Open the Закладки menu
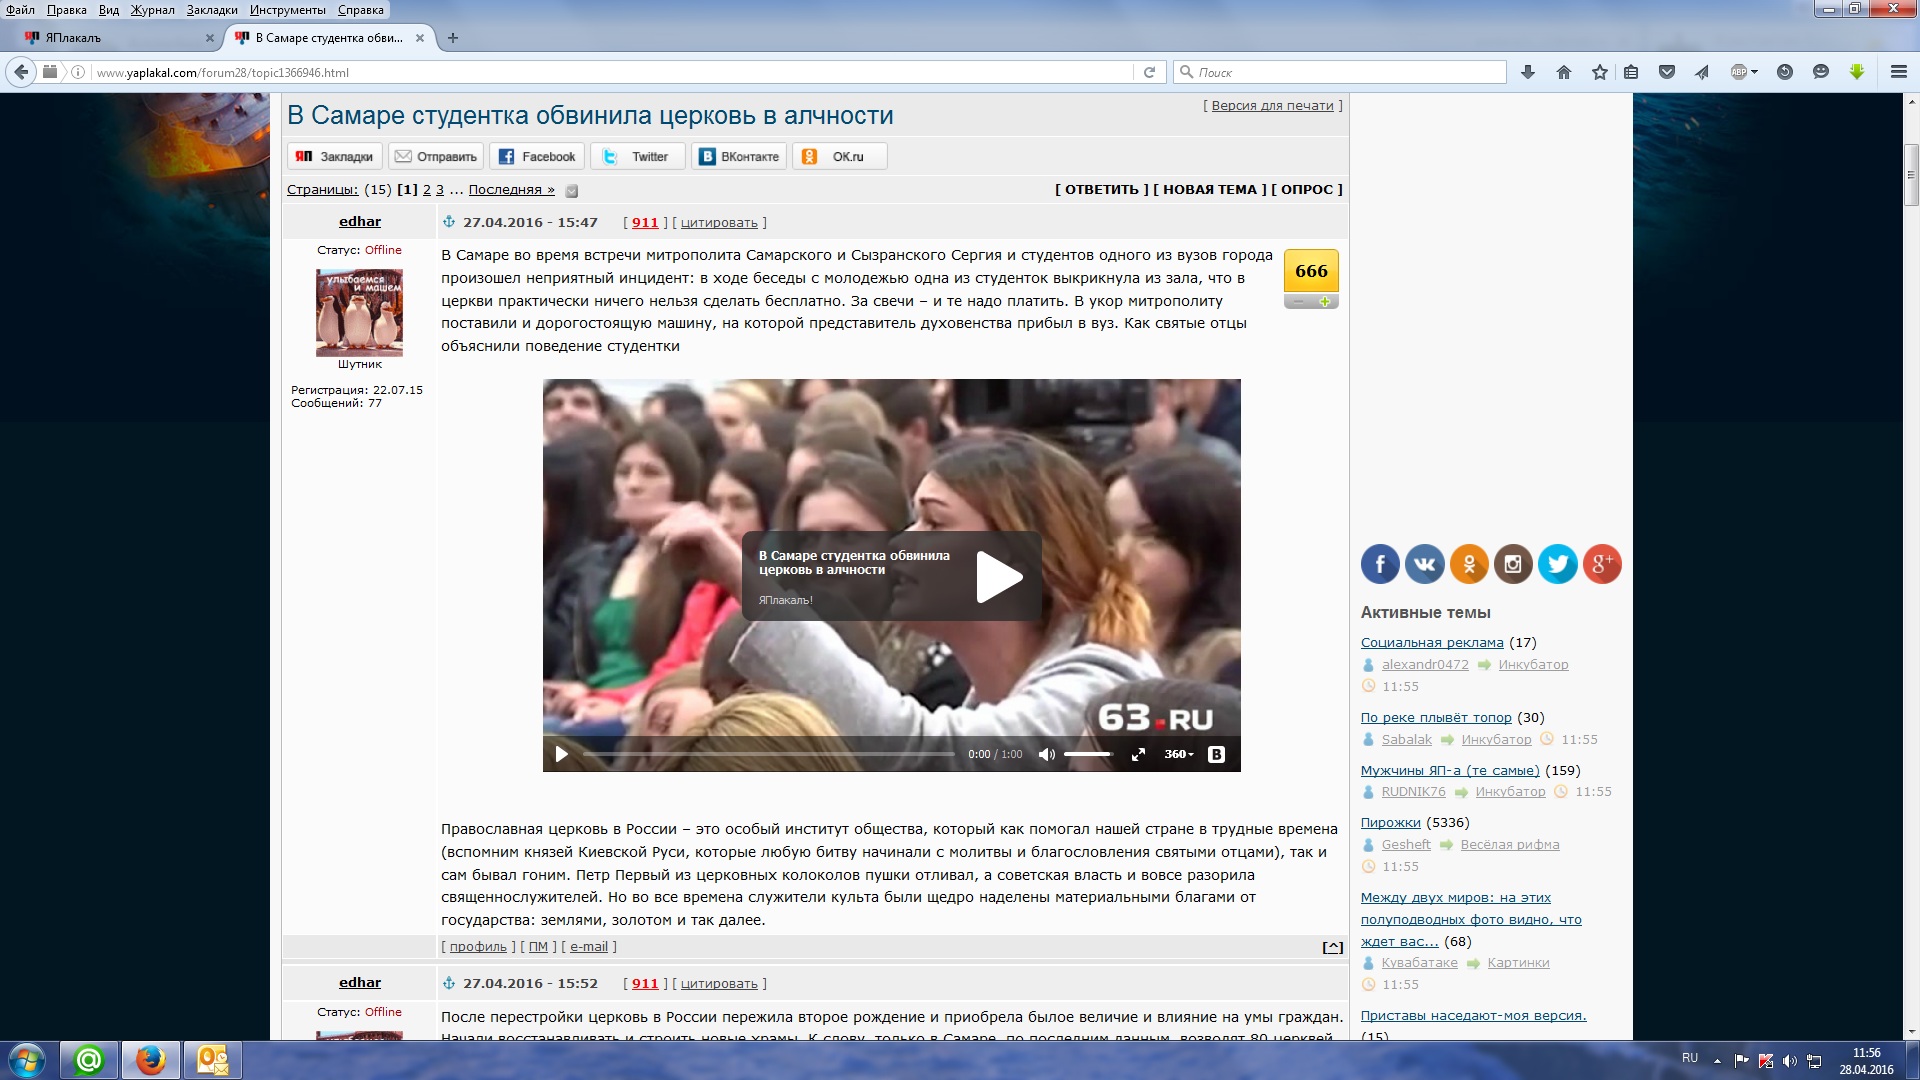 (212, 10)
